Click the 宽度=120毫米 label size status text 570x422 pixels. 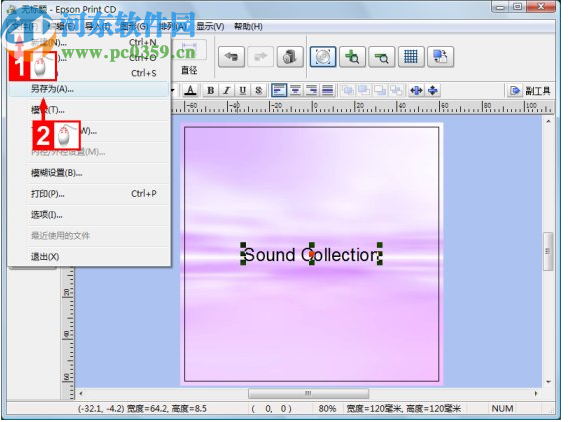(373, 409)
